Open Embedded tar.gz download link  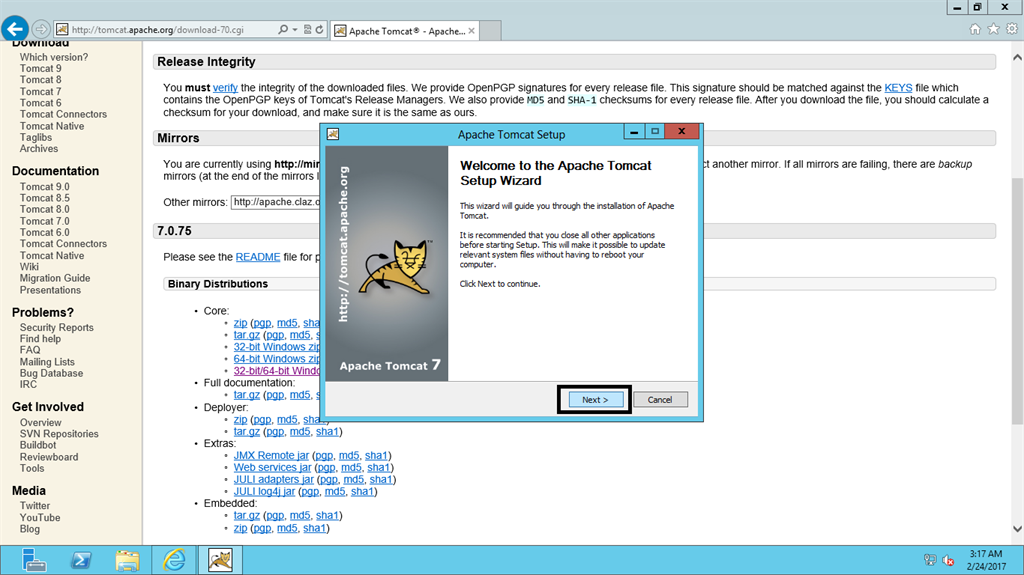click(x=247, y=516)
